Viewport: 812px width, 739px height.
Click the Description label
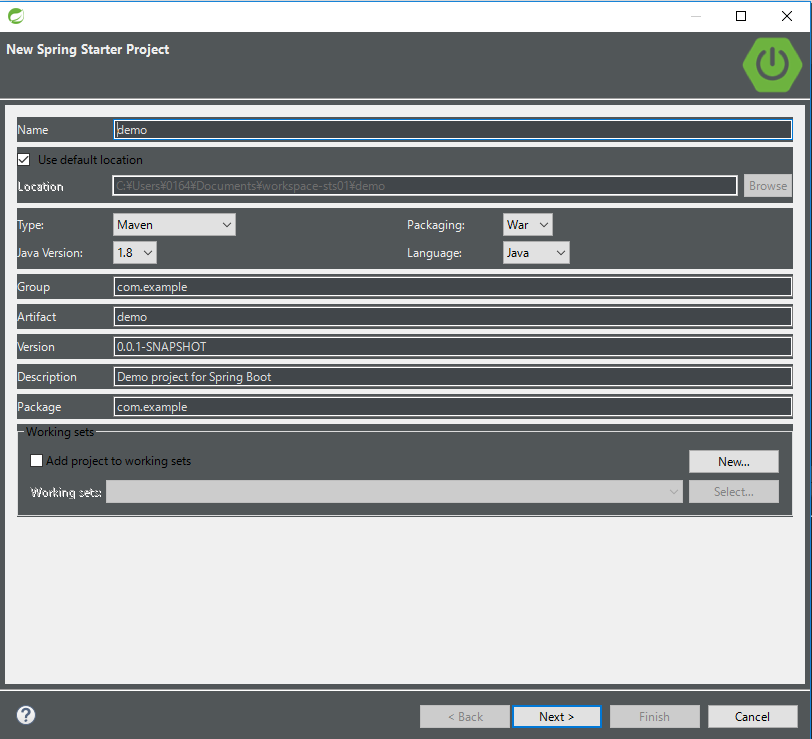click(x=47, y=377)
